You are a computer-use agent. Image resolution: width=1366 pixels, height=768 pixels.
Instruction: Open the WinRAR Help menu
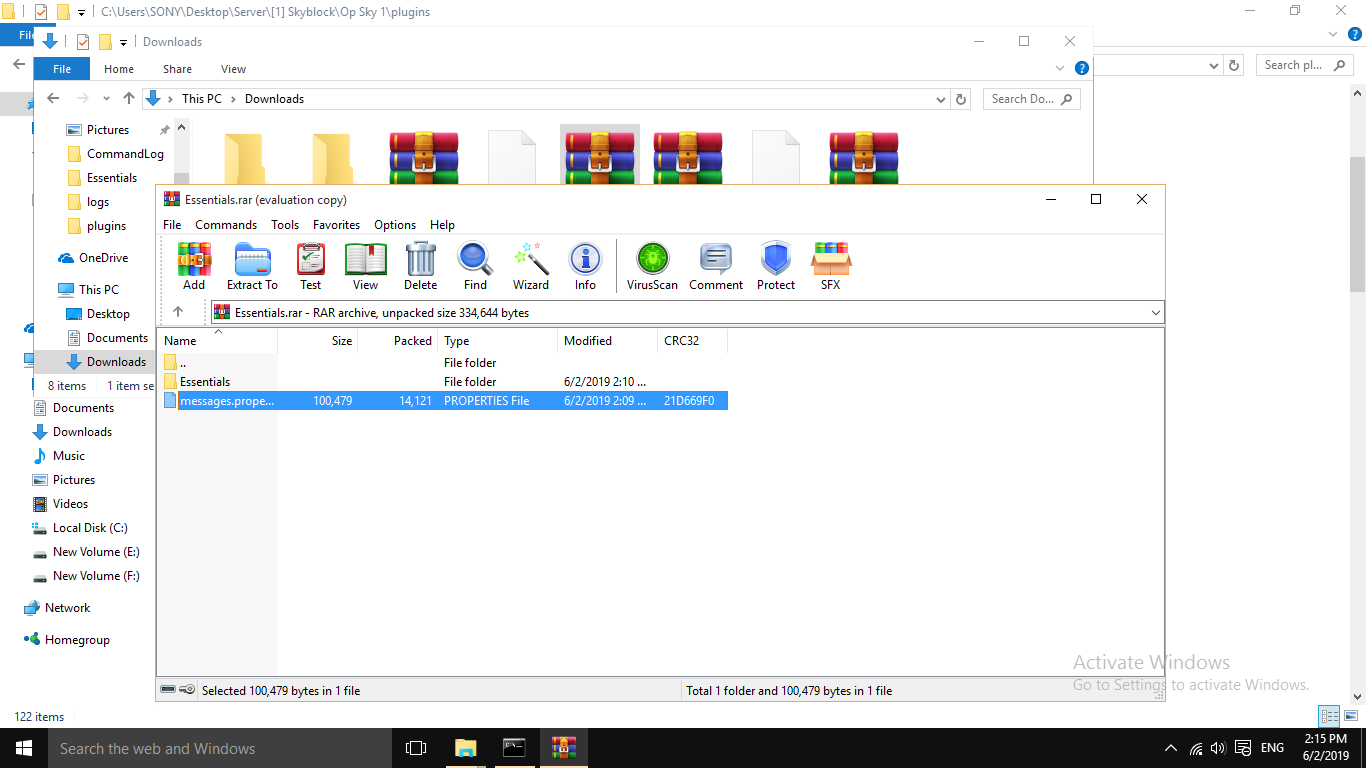pos(442,225)
